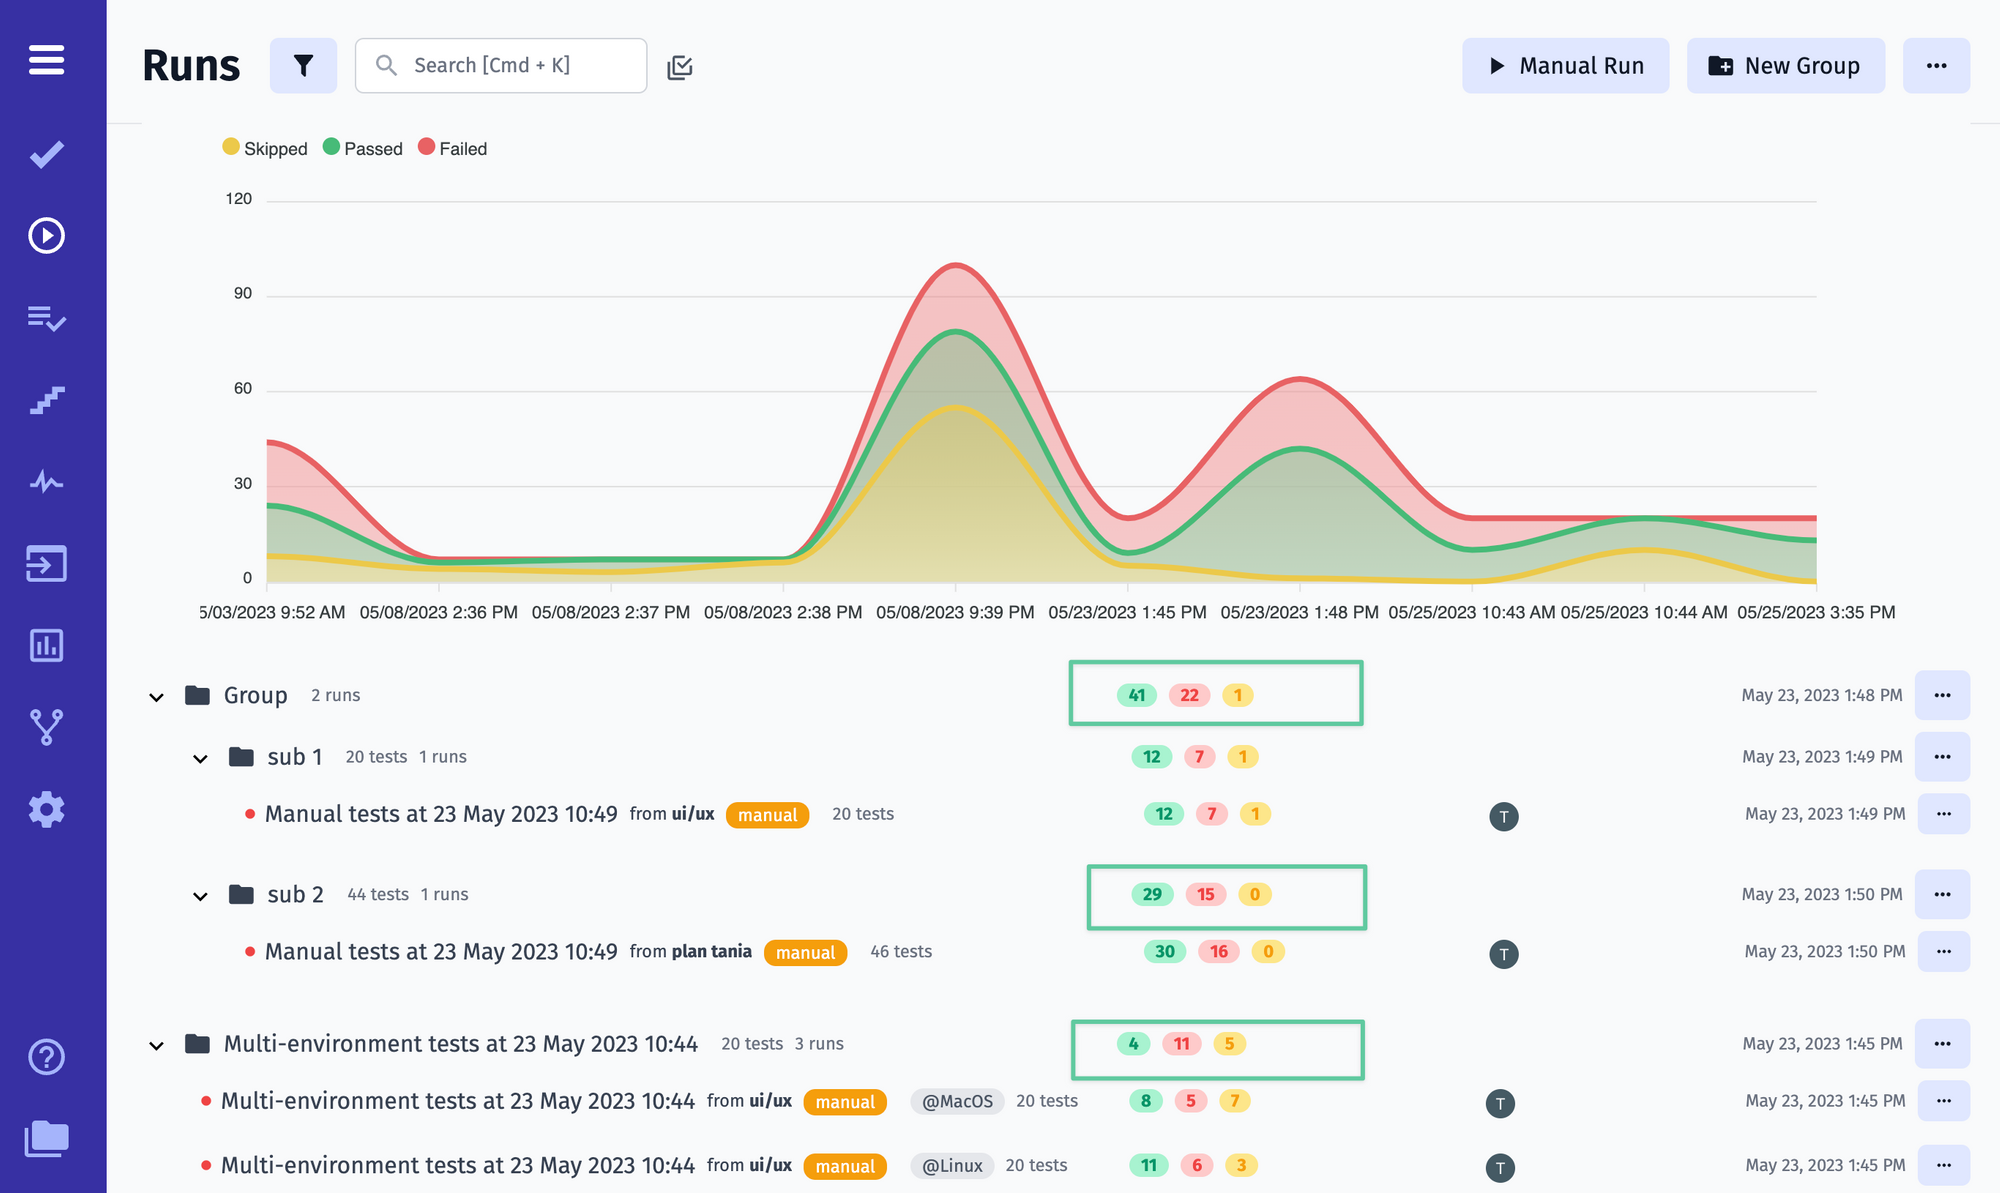Click the @MacOS environment tag
This screenshot has width=2000, height=1193.
click(957, 1101)
